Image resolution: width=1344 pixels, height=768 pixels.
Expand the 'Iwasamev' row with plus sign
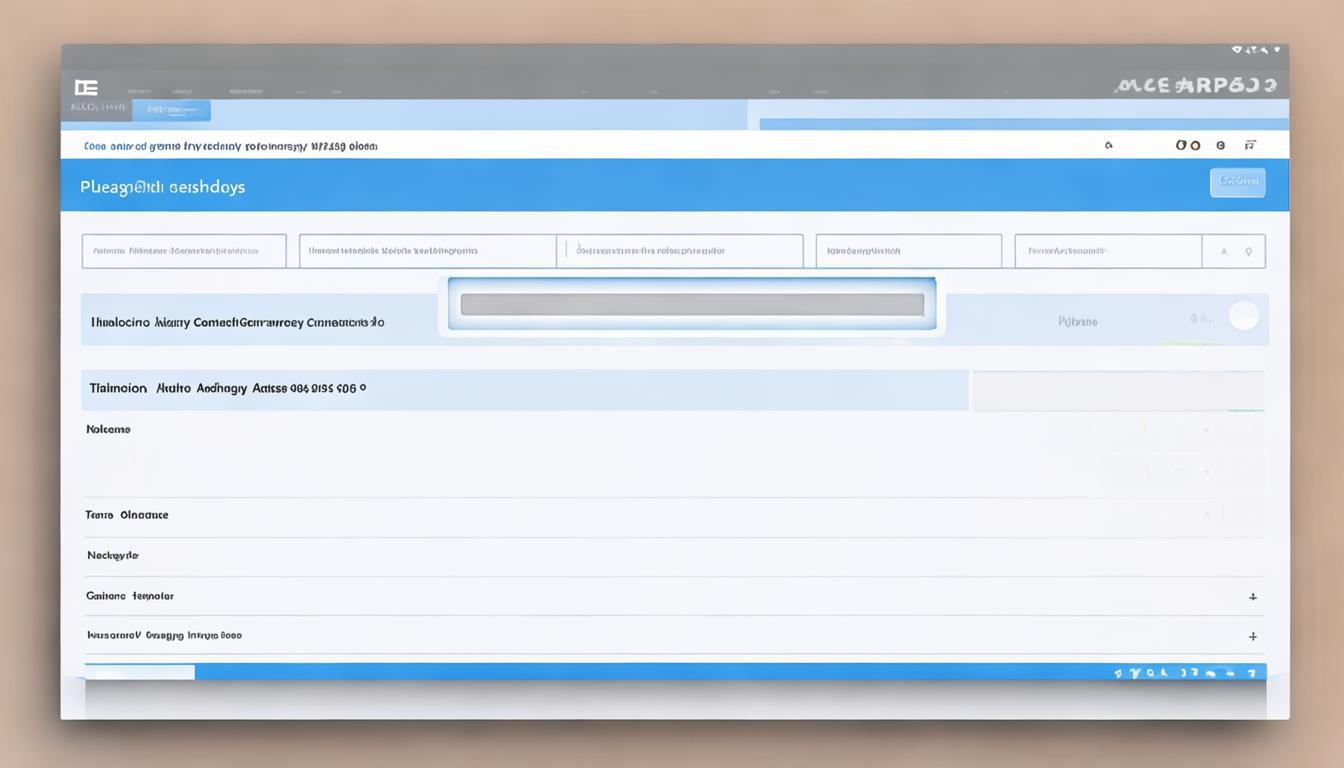pos(1252,636)
